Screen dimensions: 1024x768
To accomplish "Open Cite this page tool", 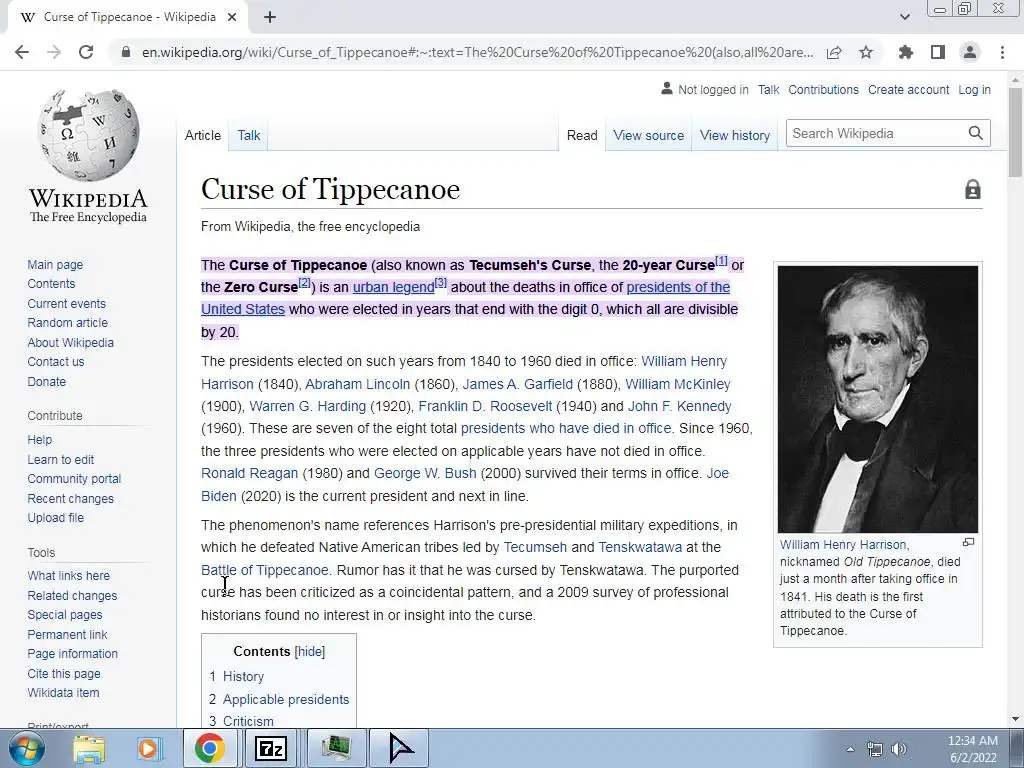I will pos(64,673).
